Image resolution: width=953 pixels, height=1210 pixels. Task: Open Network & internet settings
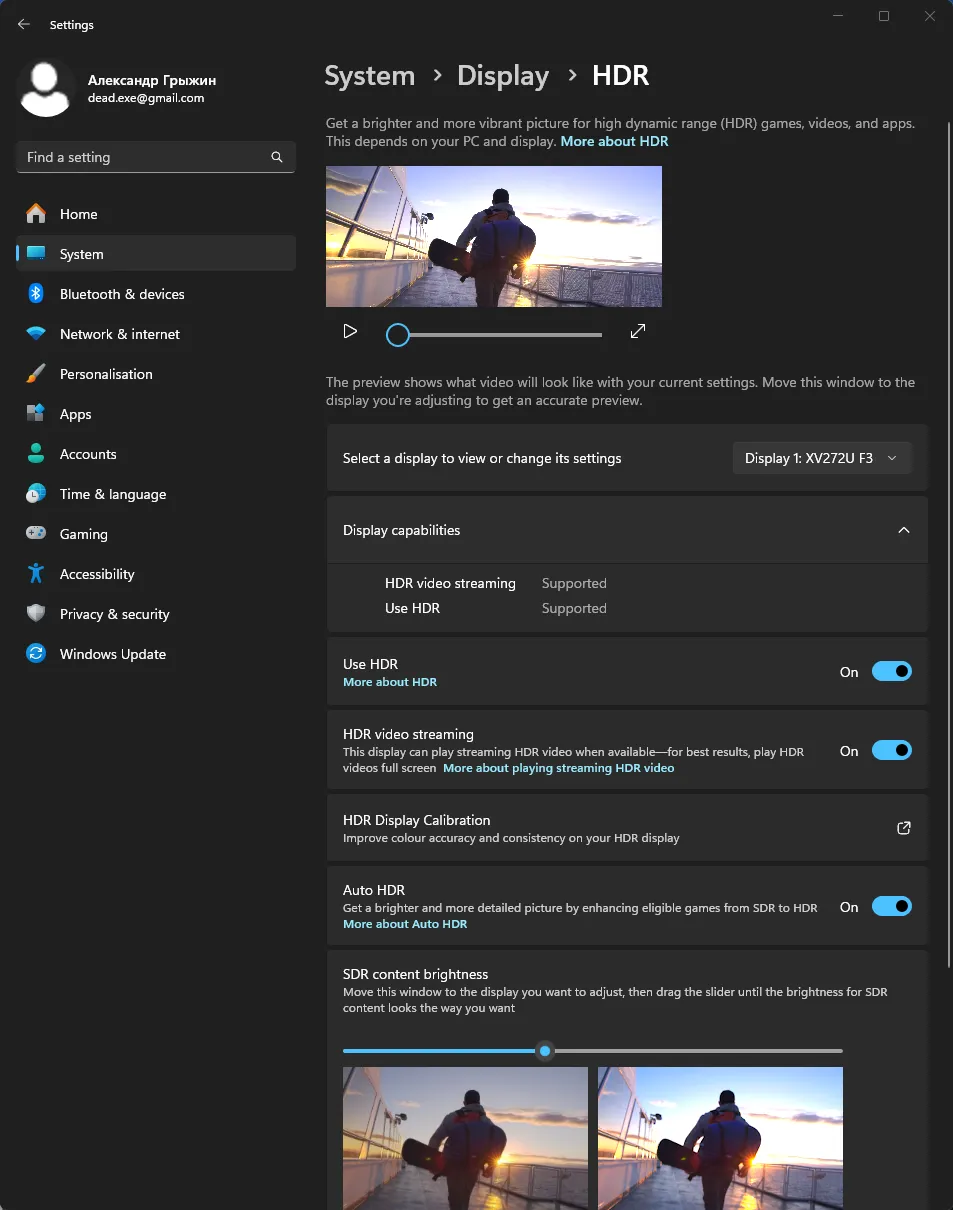click(120, 334)
